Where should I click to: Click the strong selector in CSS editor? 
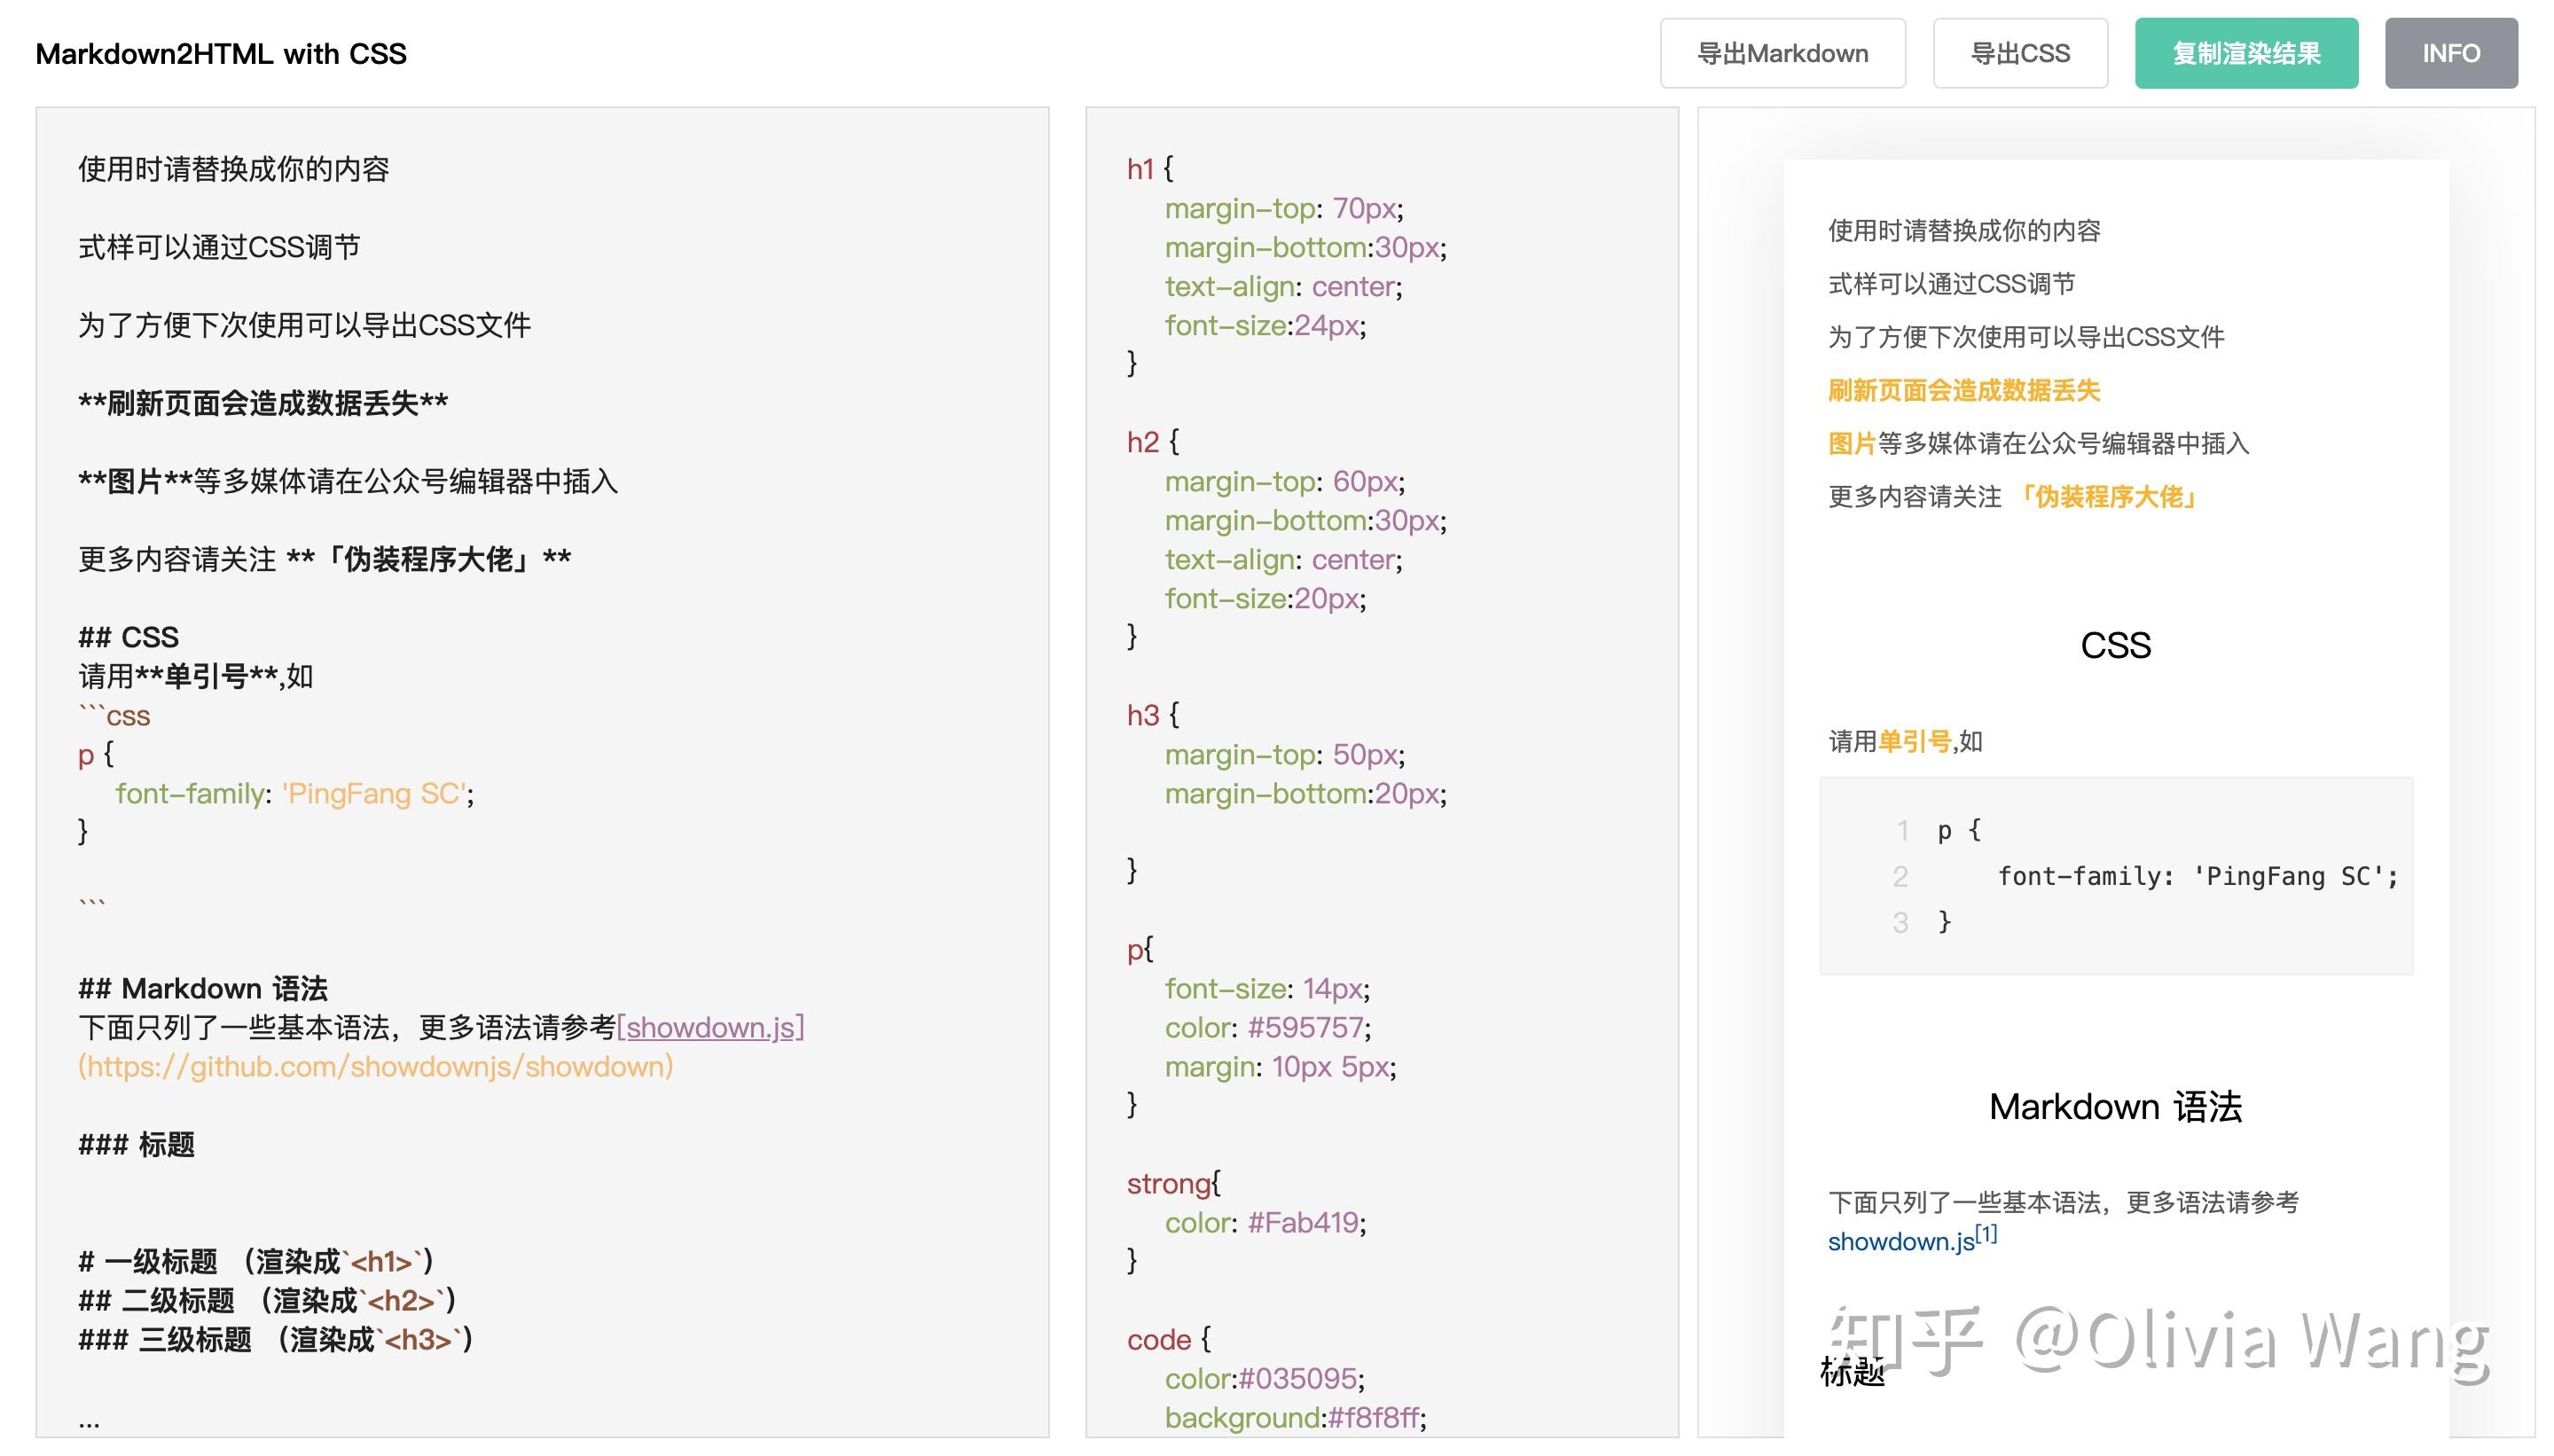tap(1168, 1183)
